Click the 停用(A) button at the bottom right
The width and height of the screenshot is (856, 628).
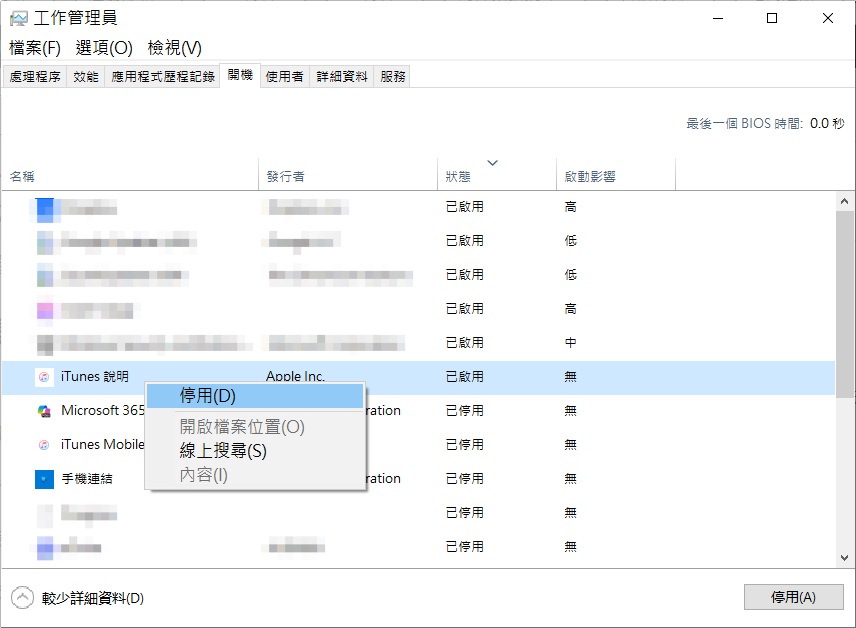click(793, 597)
